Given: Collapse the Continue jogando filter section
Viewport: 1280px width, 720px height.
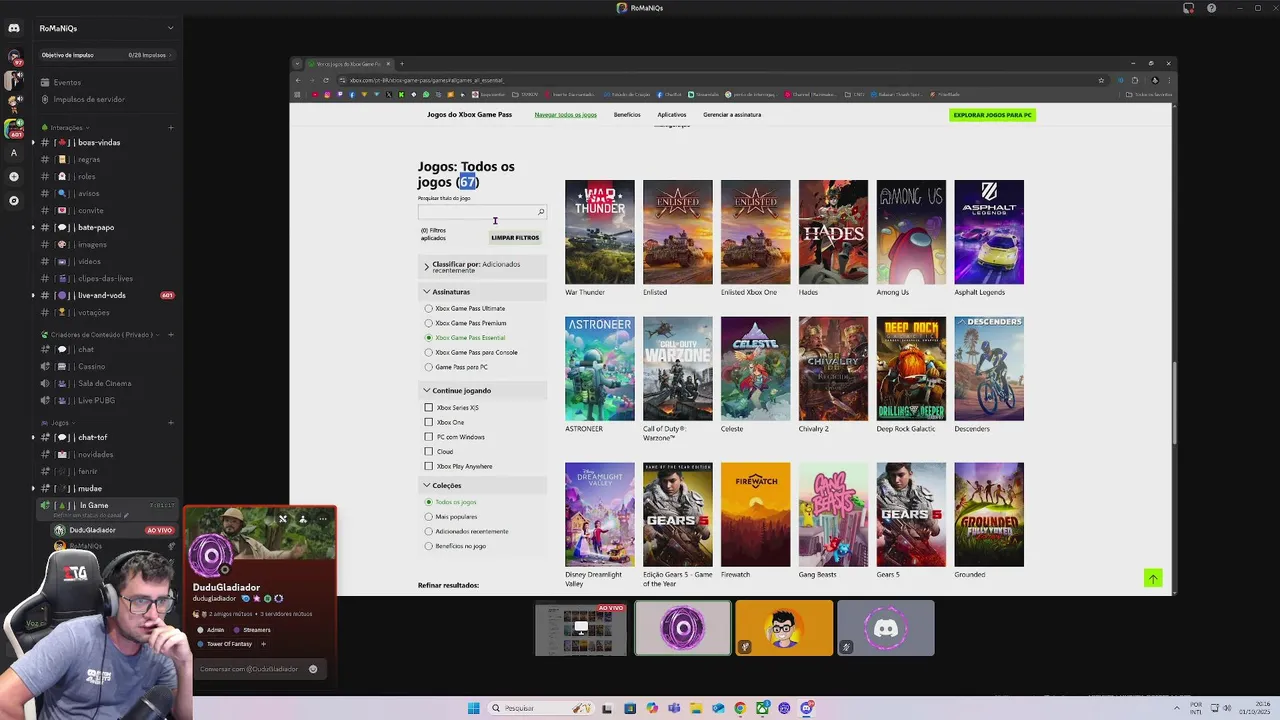Looking at the screenshot, I should (482, 391).
